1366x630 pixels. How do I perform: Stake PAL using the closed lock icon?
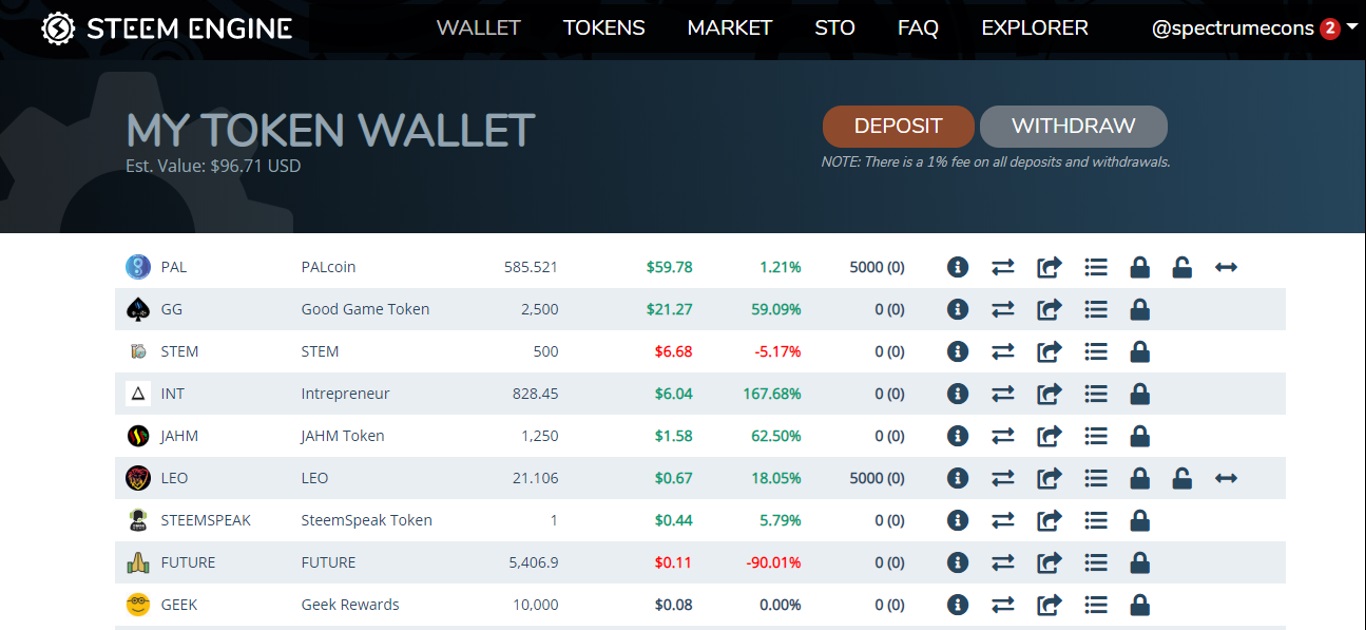coord(1139,267)
